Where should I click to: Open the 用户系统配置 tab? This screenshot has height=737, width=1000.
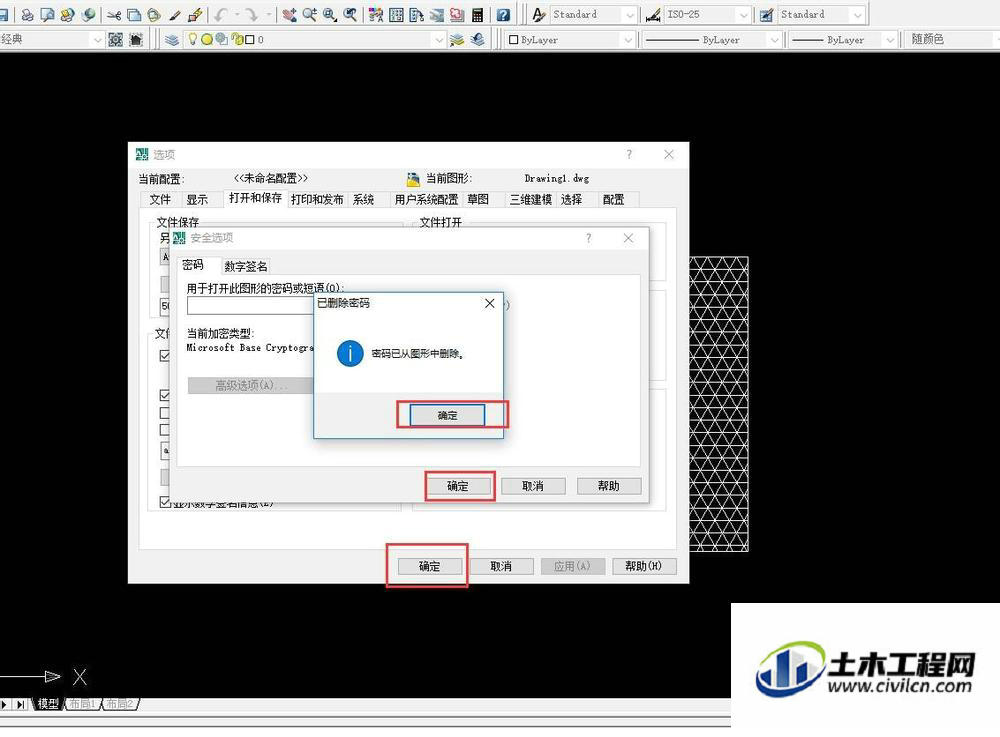[426, 200]
